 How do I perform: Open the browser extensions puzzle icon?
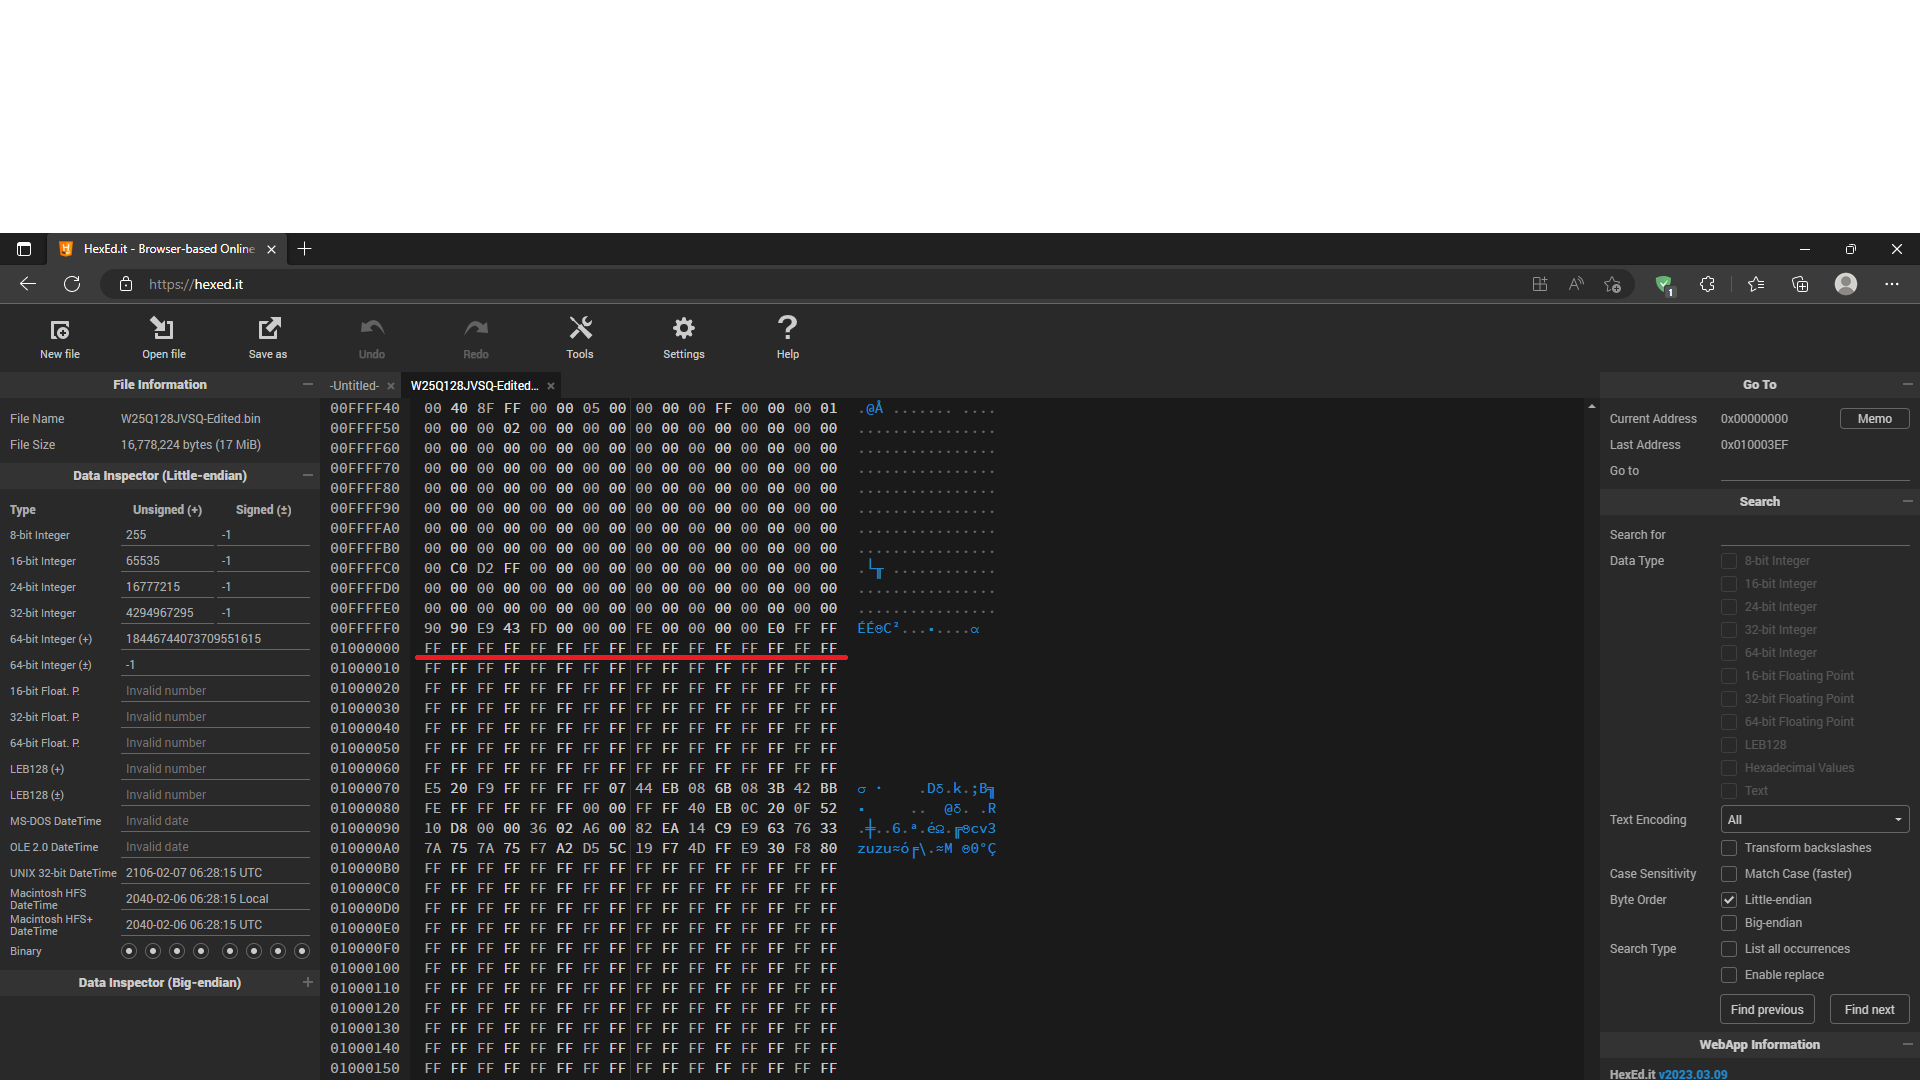tap(1707, 284)
